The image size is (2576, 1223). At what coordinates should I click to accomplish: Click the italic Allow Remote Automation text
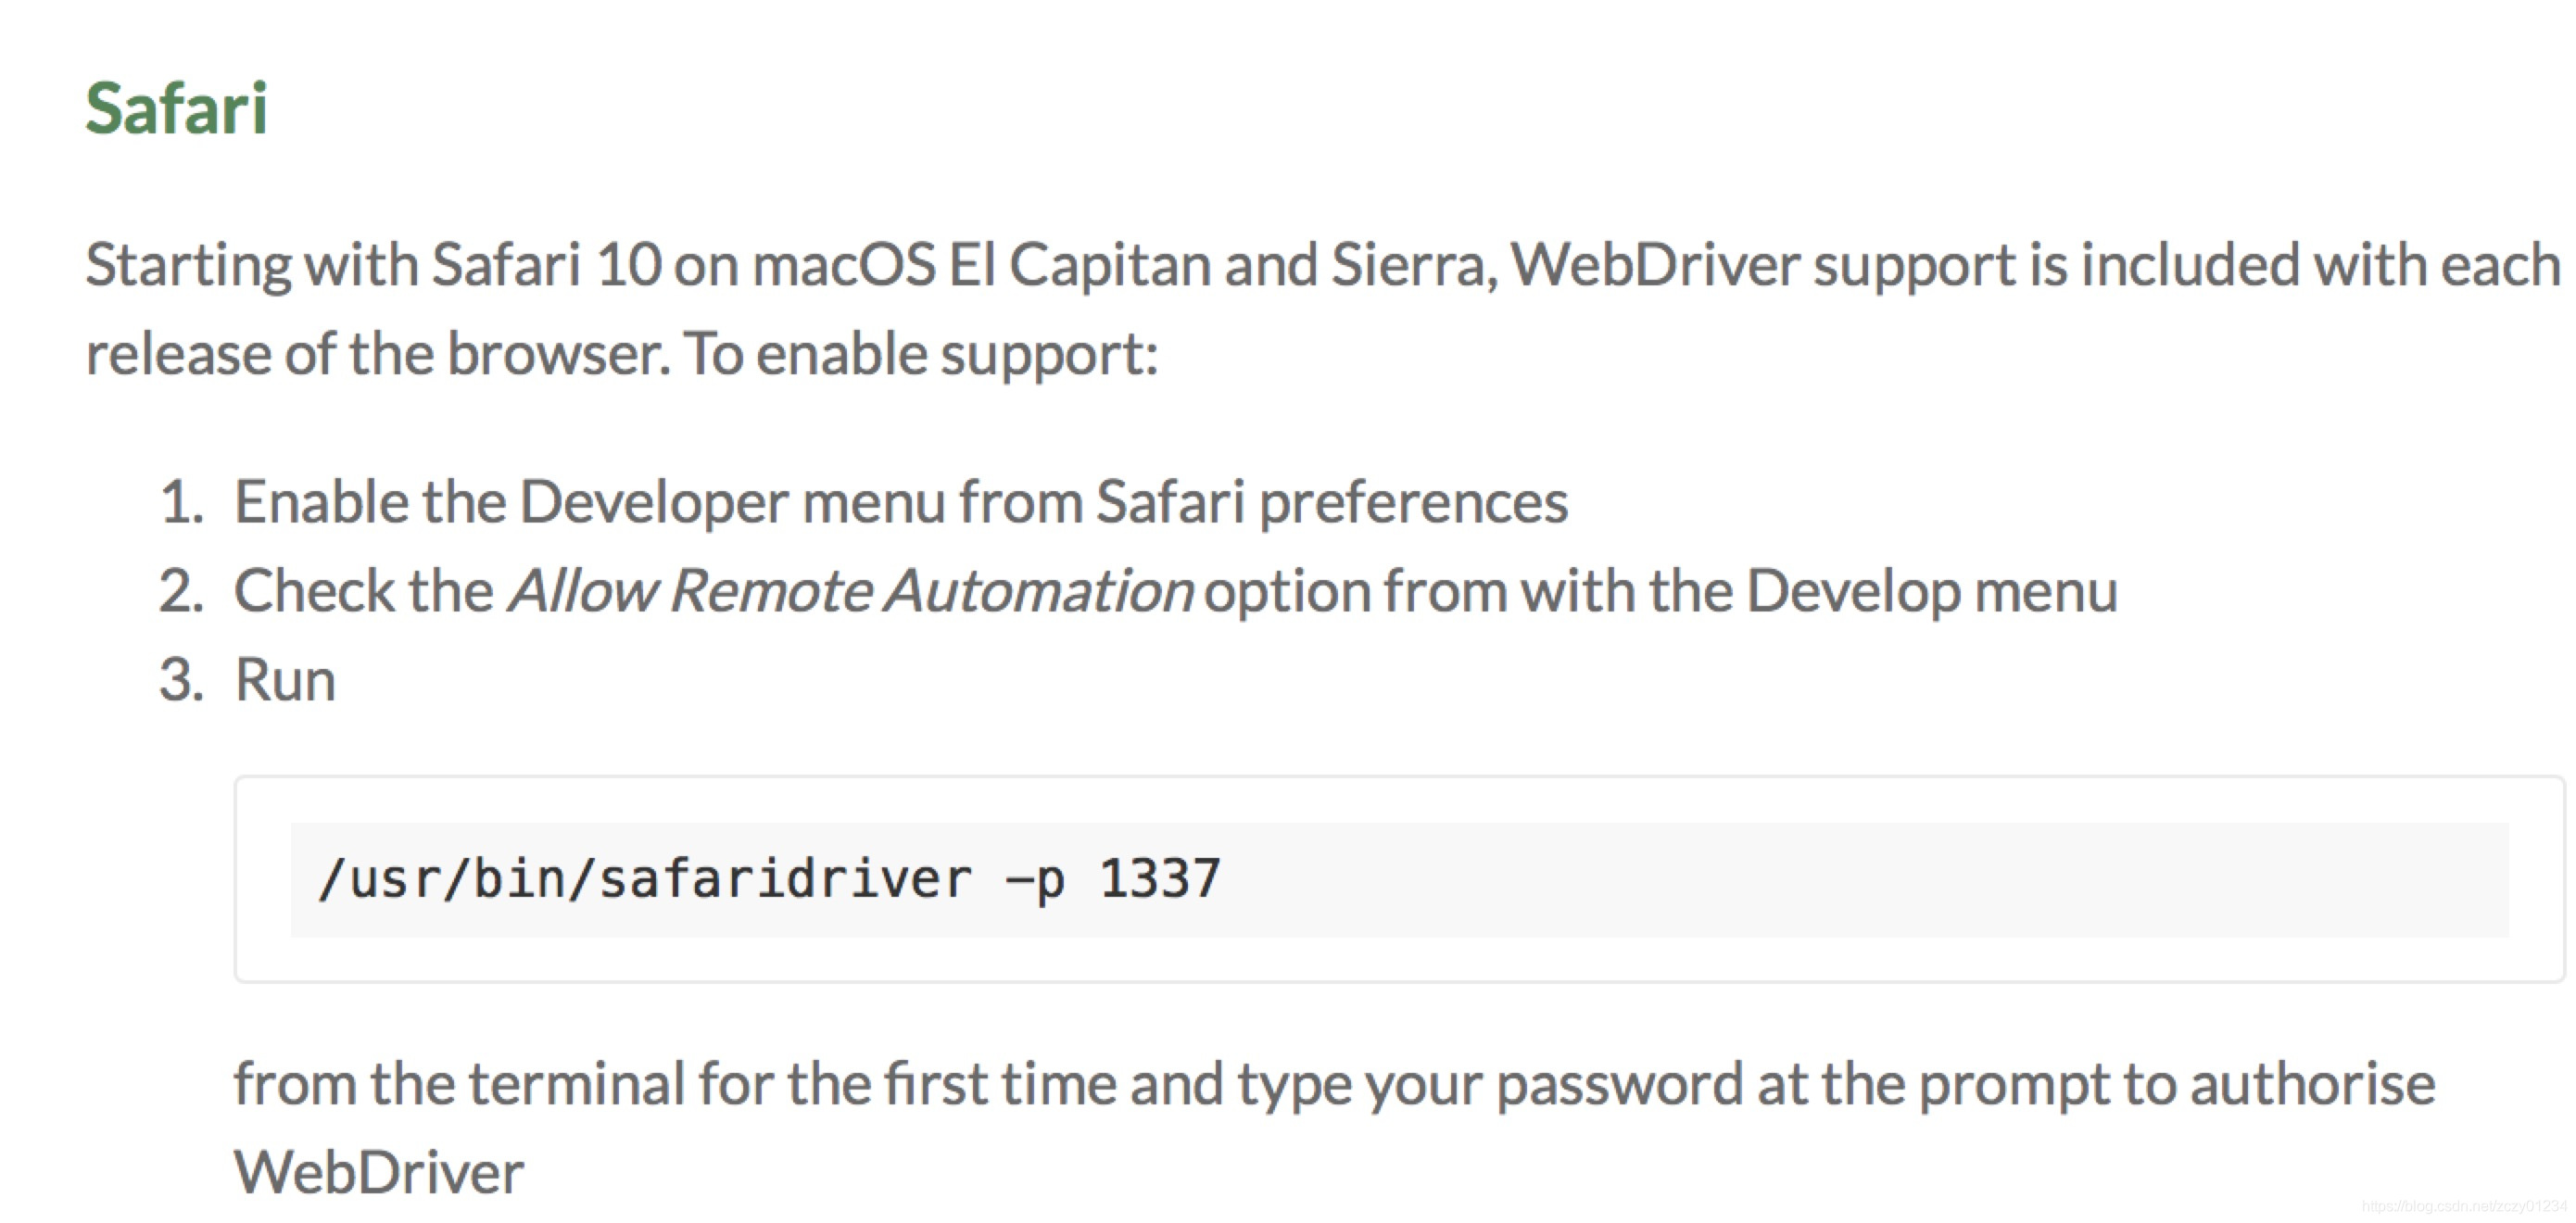(851, 590)
